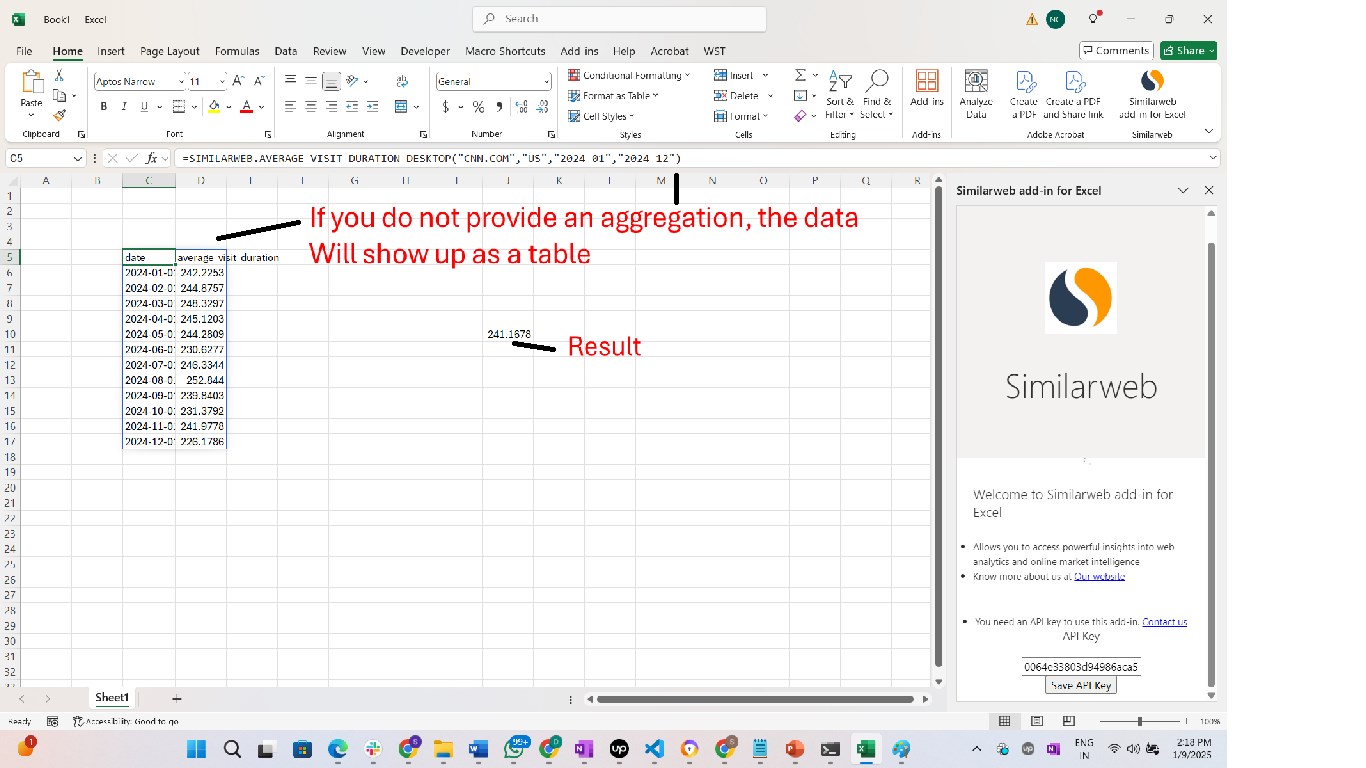Open the Find & Select dropdown
1366x768 pixels.
click(x=877, y=95)
